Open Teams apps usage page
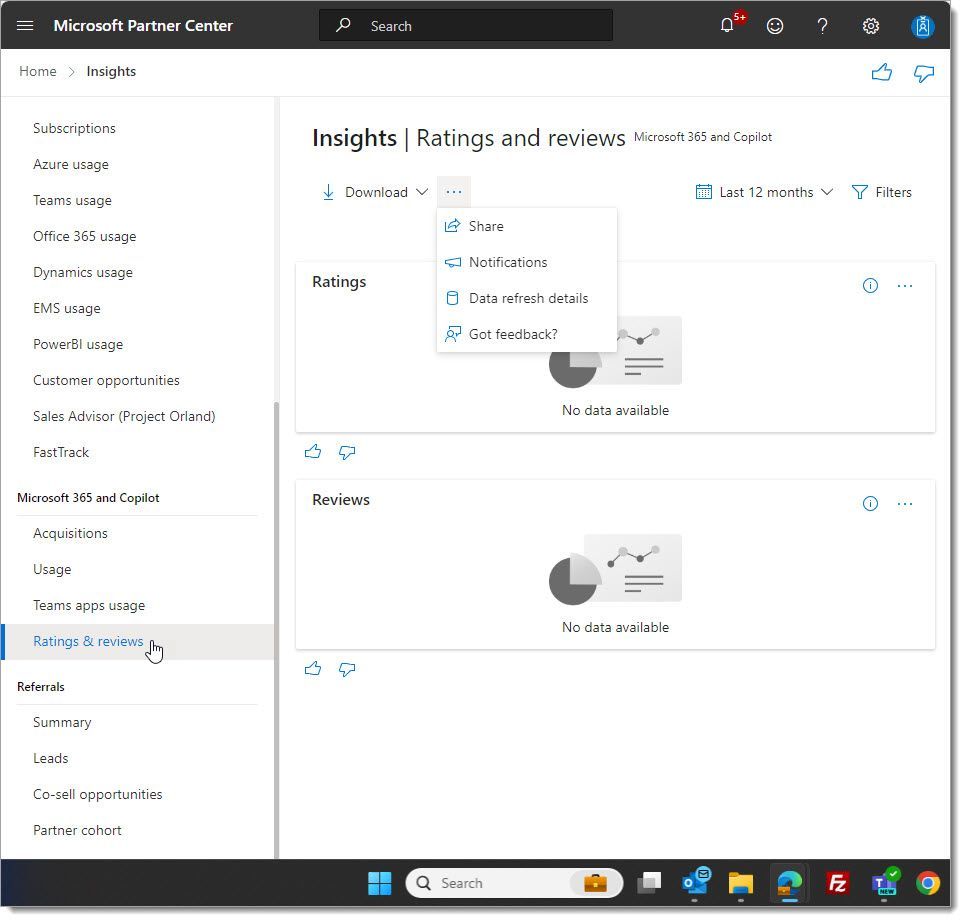Screen dimensions: 965x921 pyautogui.click(x=89, y=605)
